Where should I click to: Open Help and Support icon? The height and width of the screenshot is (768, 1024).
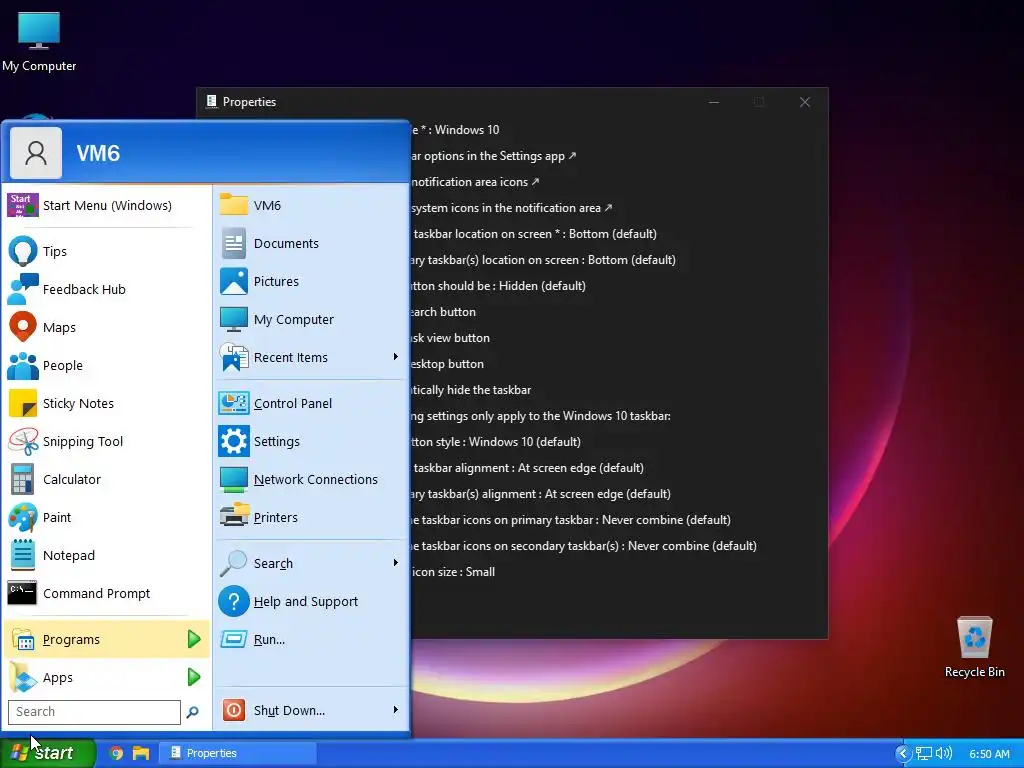(x=234, y=601)
